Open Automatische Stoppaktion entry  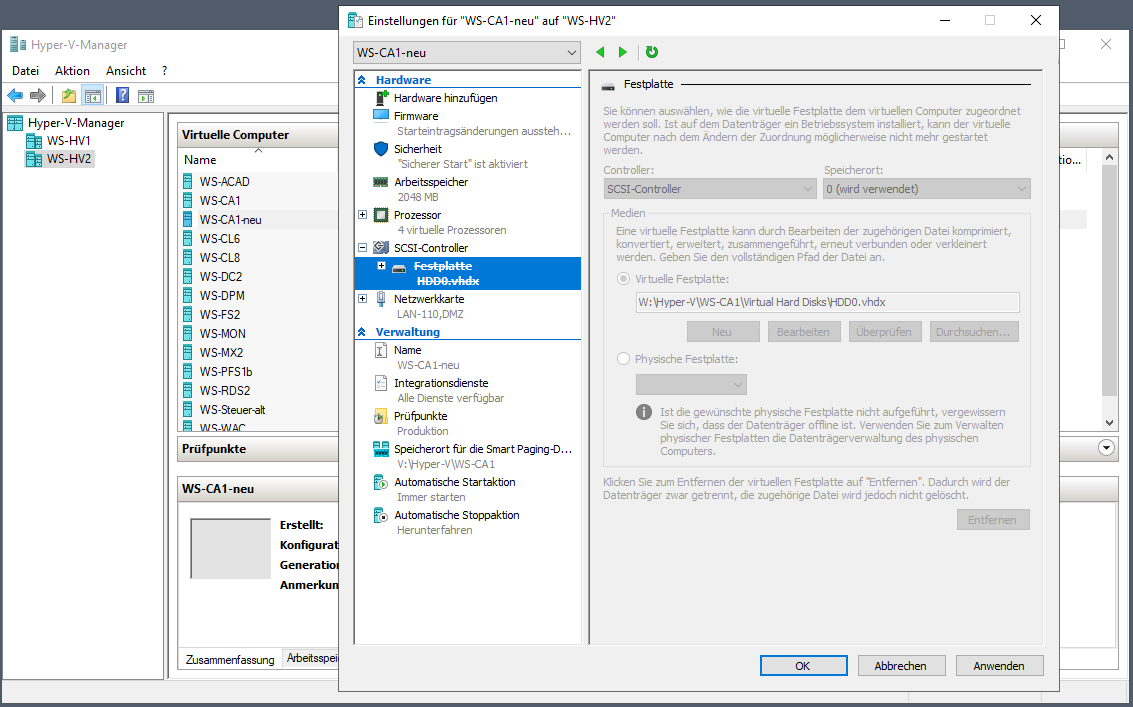pos(457,515)
